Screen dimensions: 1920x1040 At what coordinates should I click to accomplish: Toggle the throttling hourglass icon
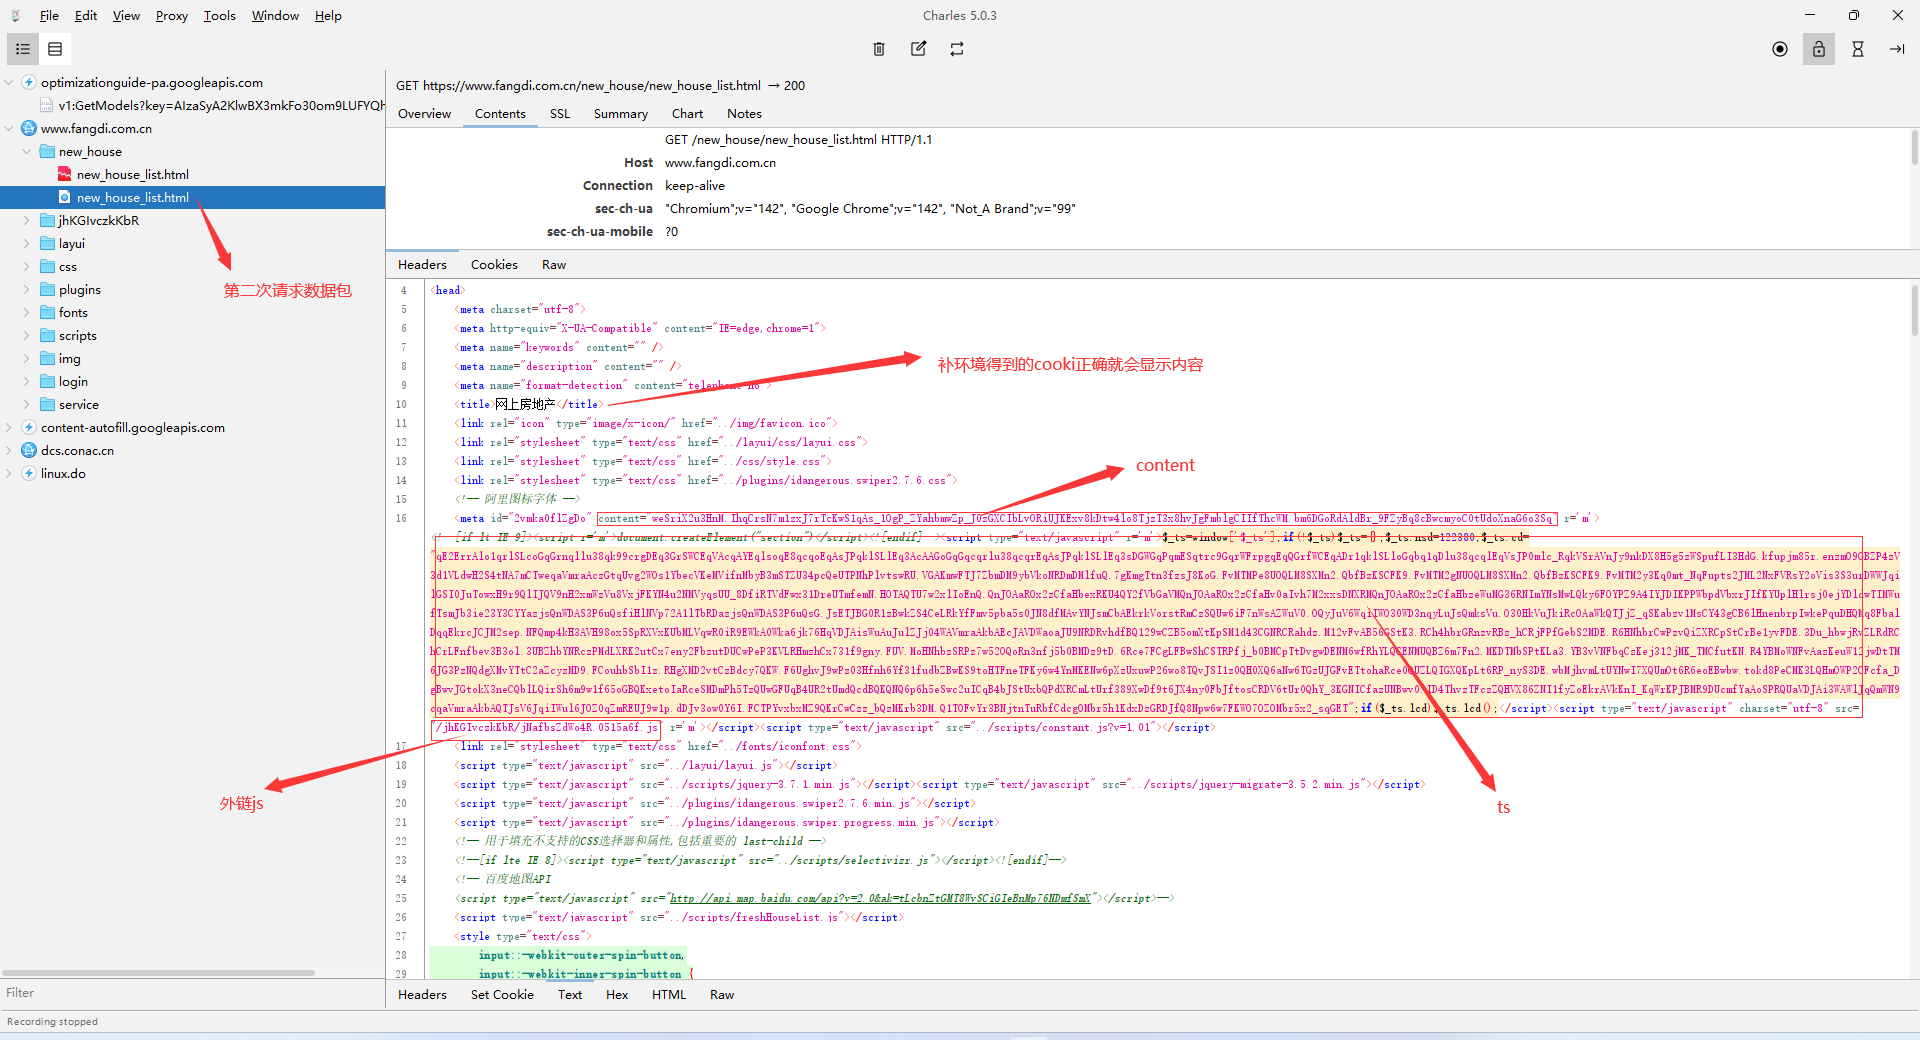coord(1858,49)
